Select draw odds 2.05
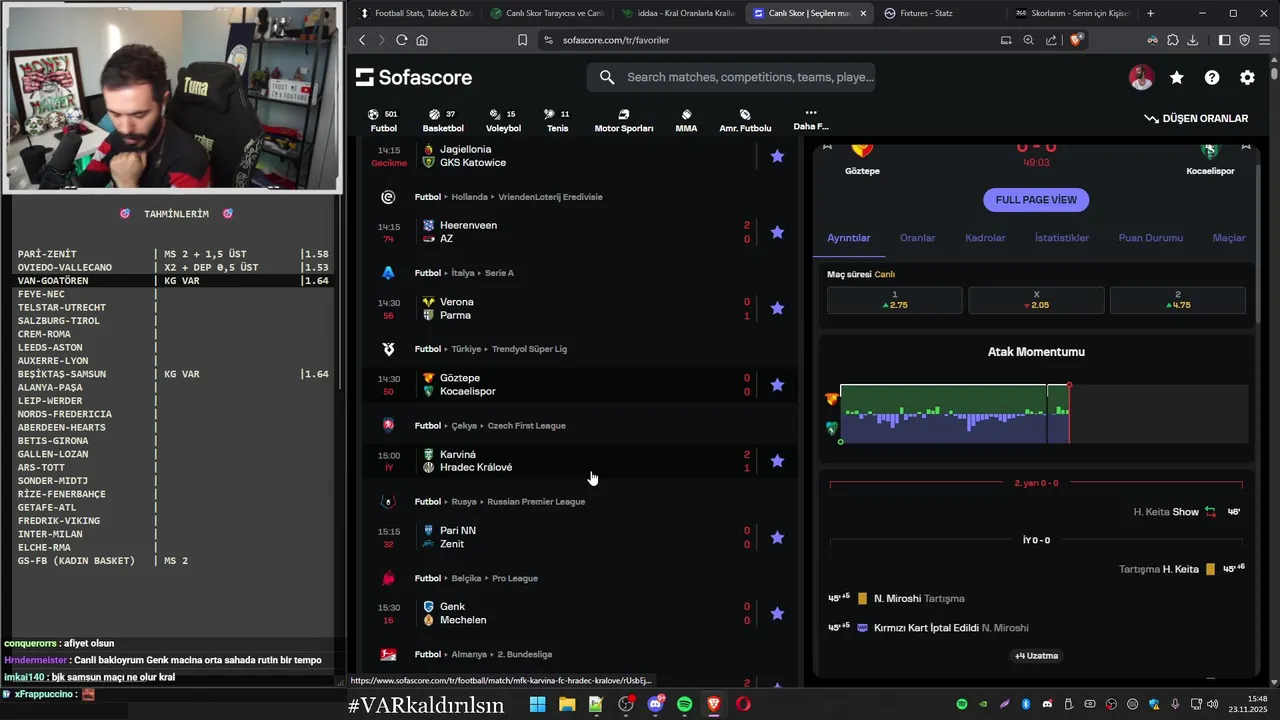1280x720 pixels. click(1036, 300)
